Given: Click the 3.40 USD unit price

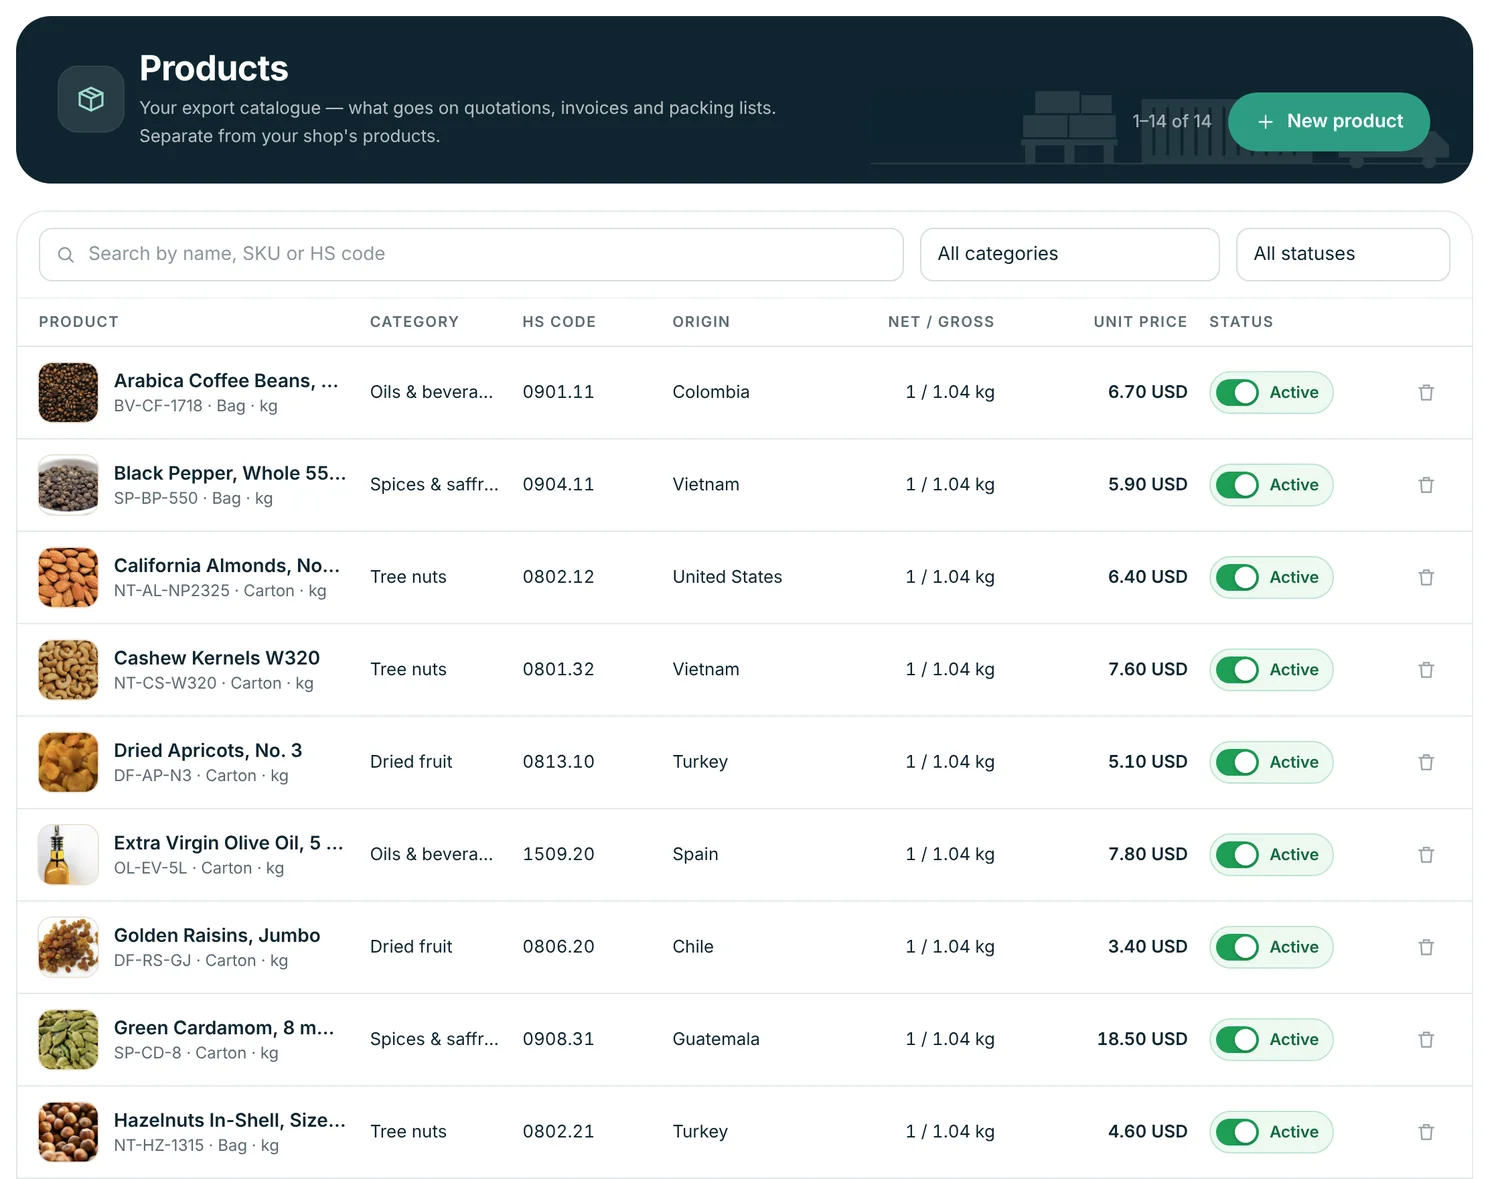Looking at the screenshot, I should pyautogui.click(x=1148, y=948).
